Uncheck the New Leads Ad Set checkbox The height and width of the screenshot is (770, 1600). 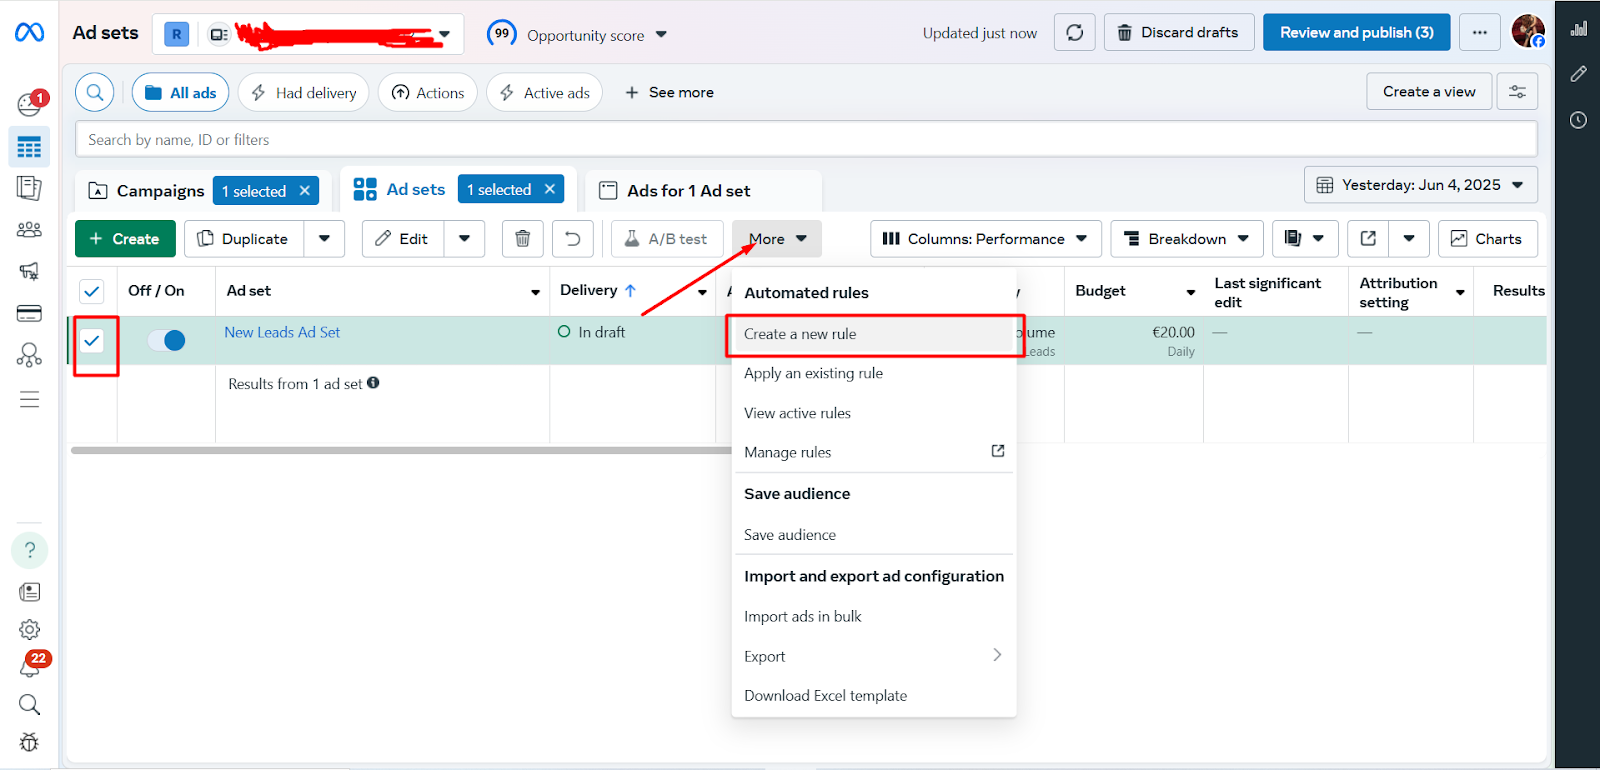pos(92,341)
